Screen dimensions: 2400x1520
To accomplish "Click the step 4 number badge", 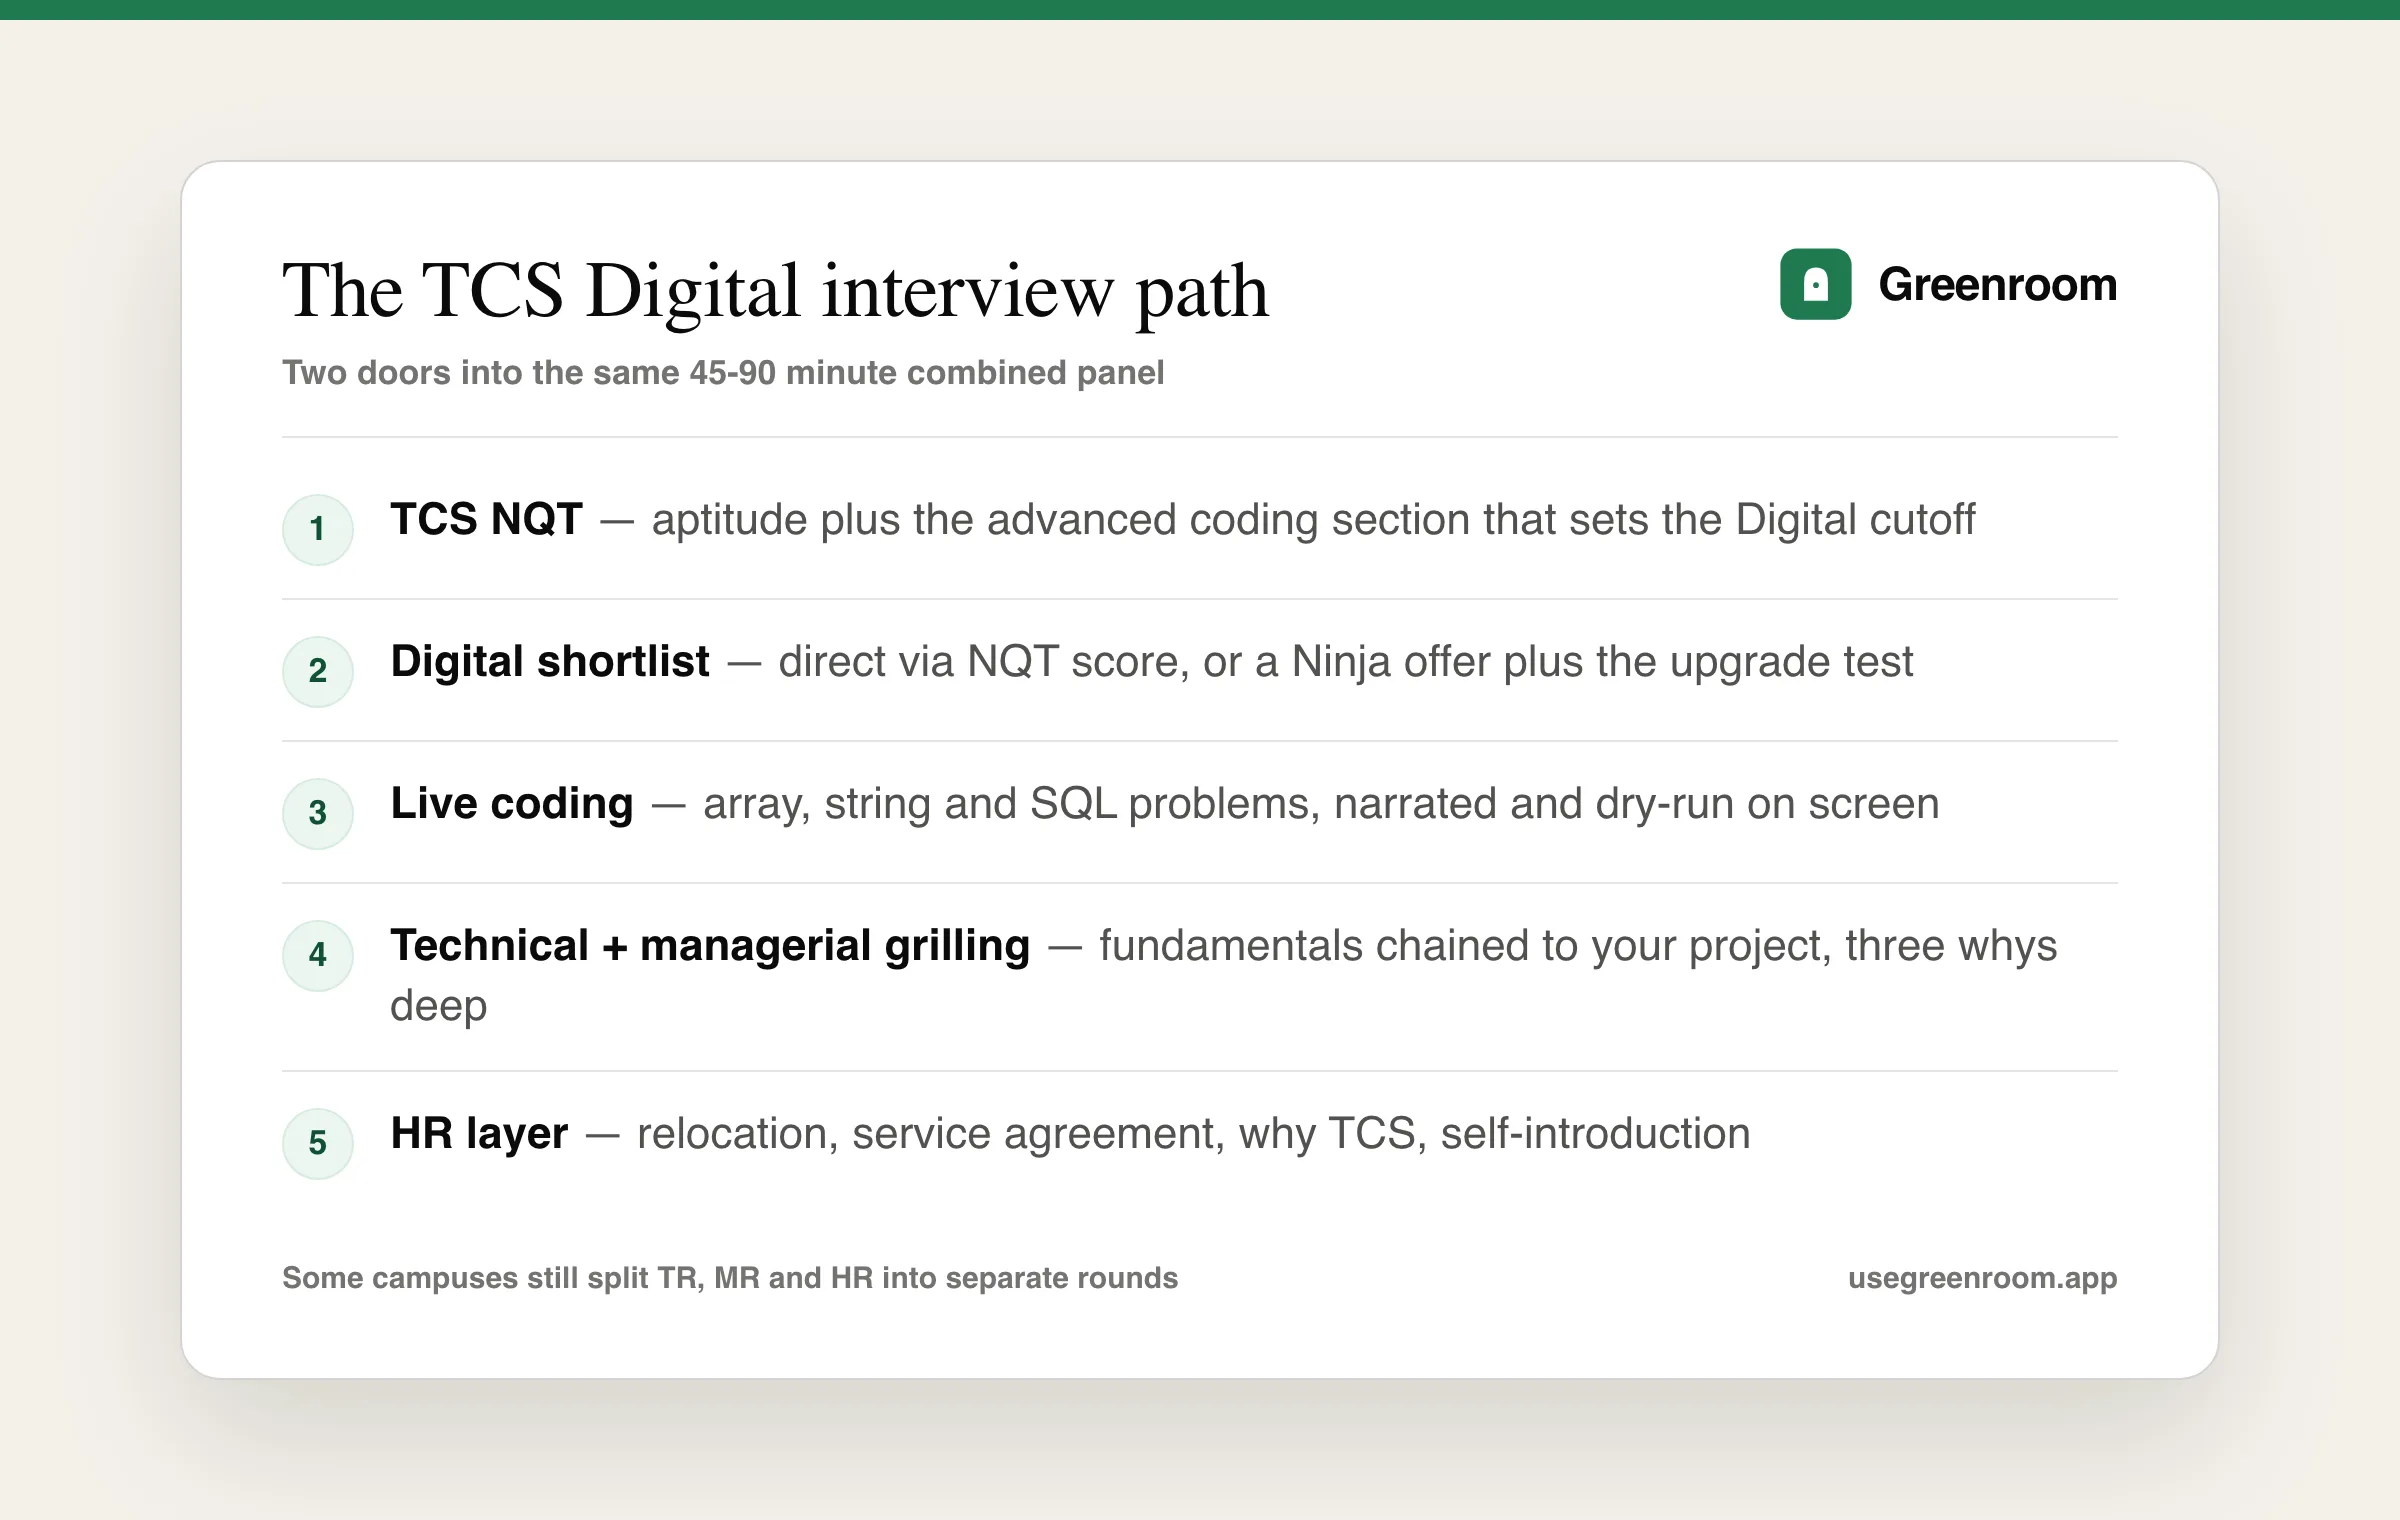I will point(318,955).
